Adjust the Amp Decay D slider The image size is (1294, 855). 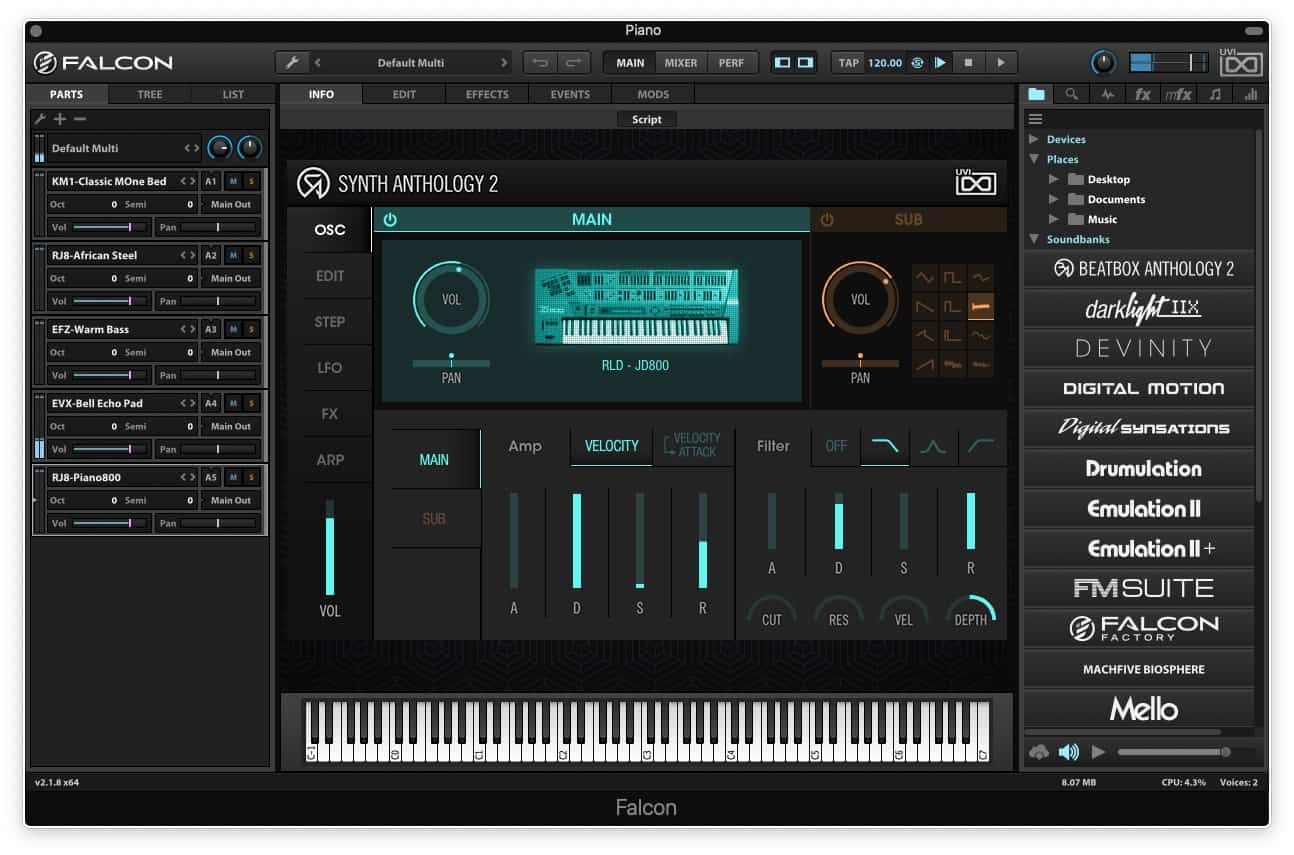(x=577, y=541)
